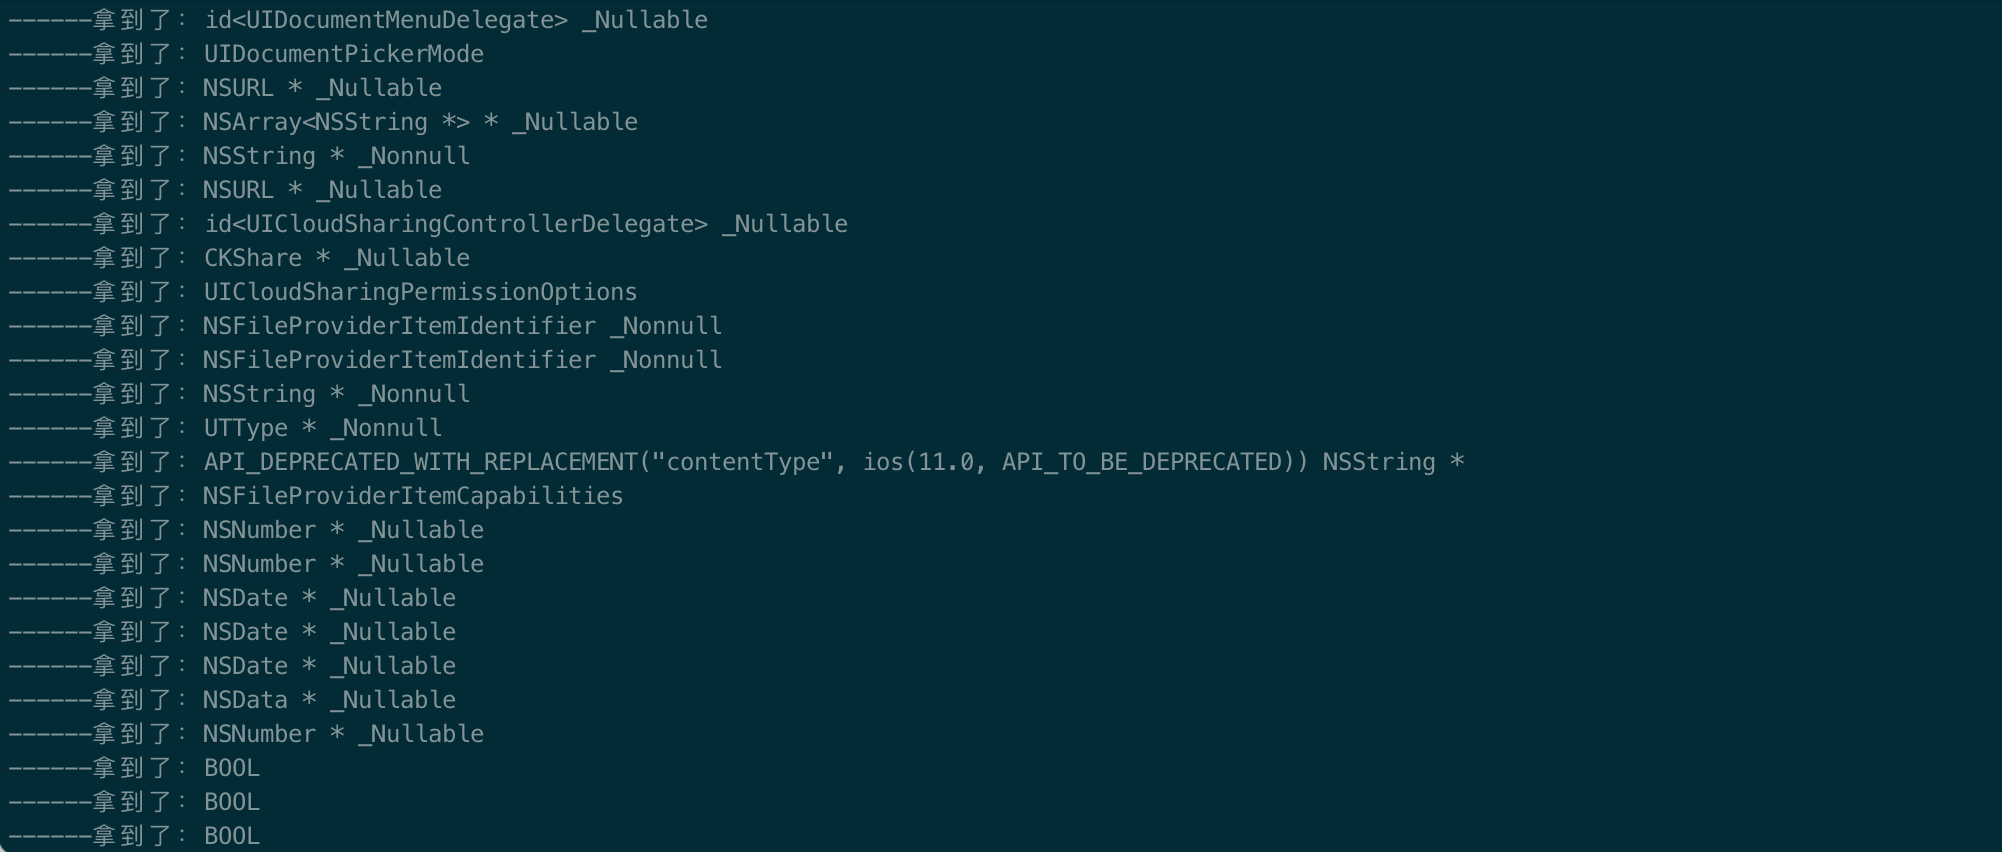2002x852 pixels.
Task: Select the UIDocumentPickerMode output line
Action: coord(246,54)
